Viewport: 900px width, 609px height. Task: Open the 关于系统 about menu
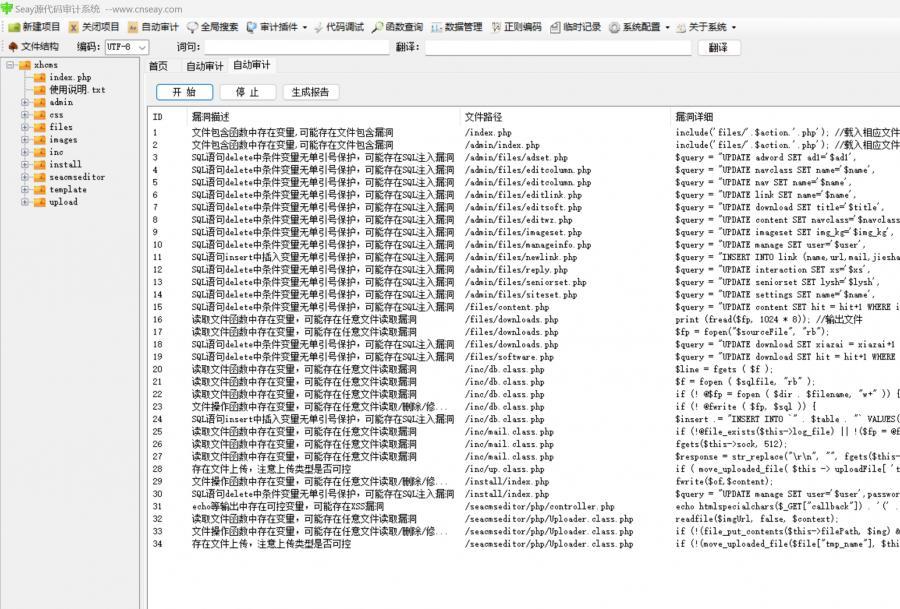click(706, 27)
